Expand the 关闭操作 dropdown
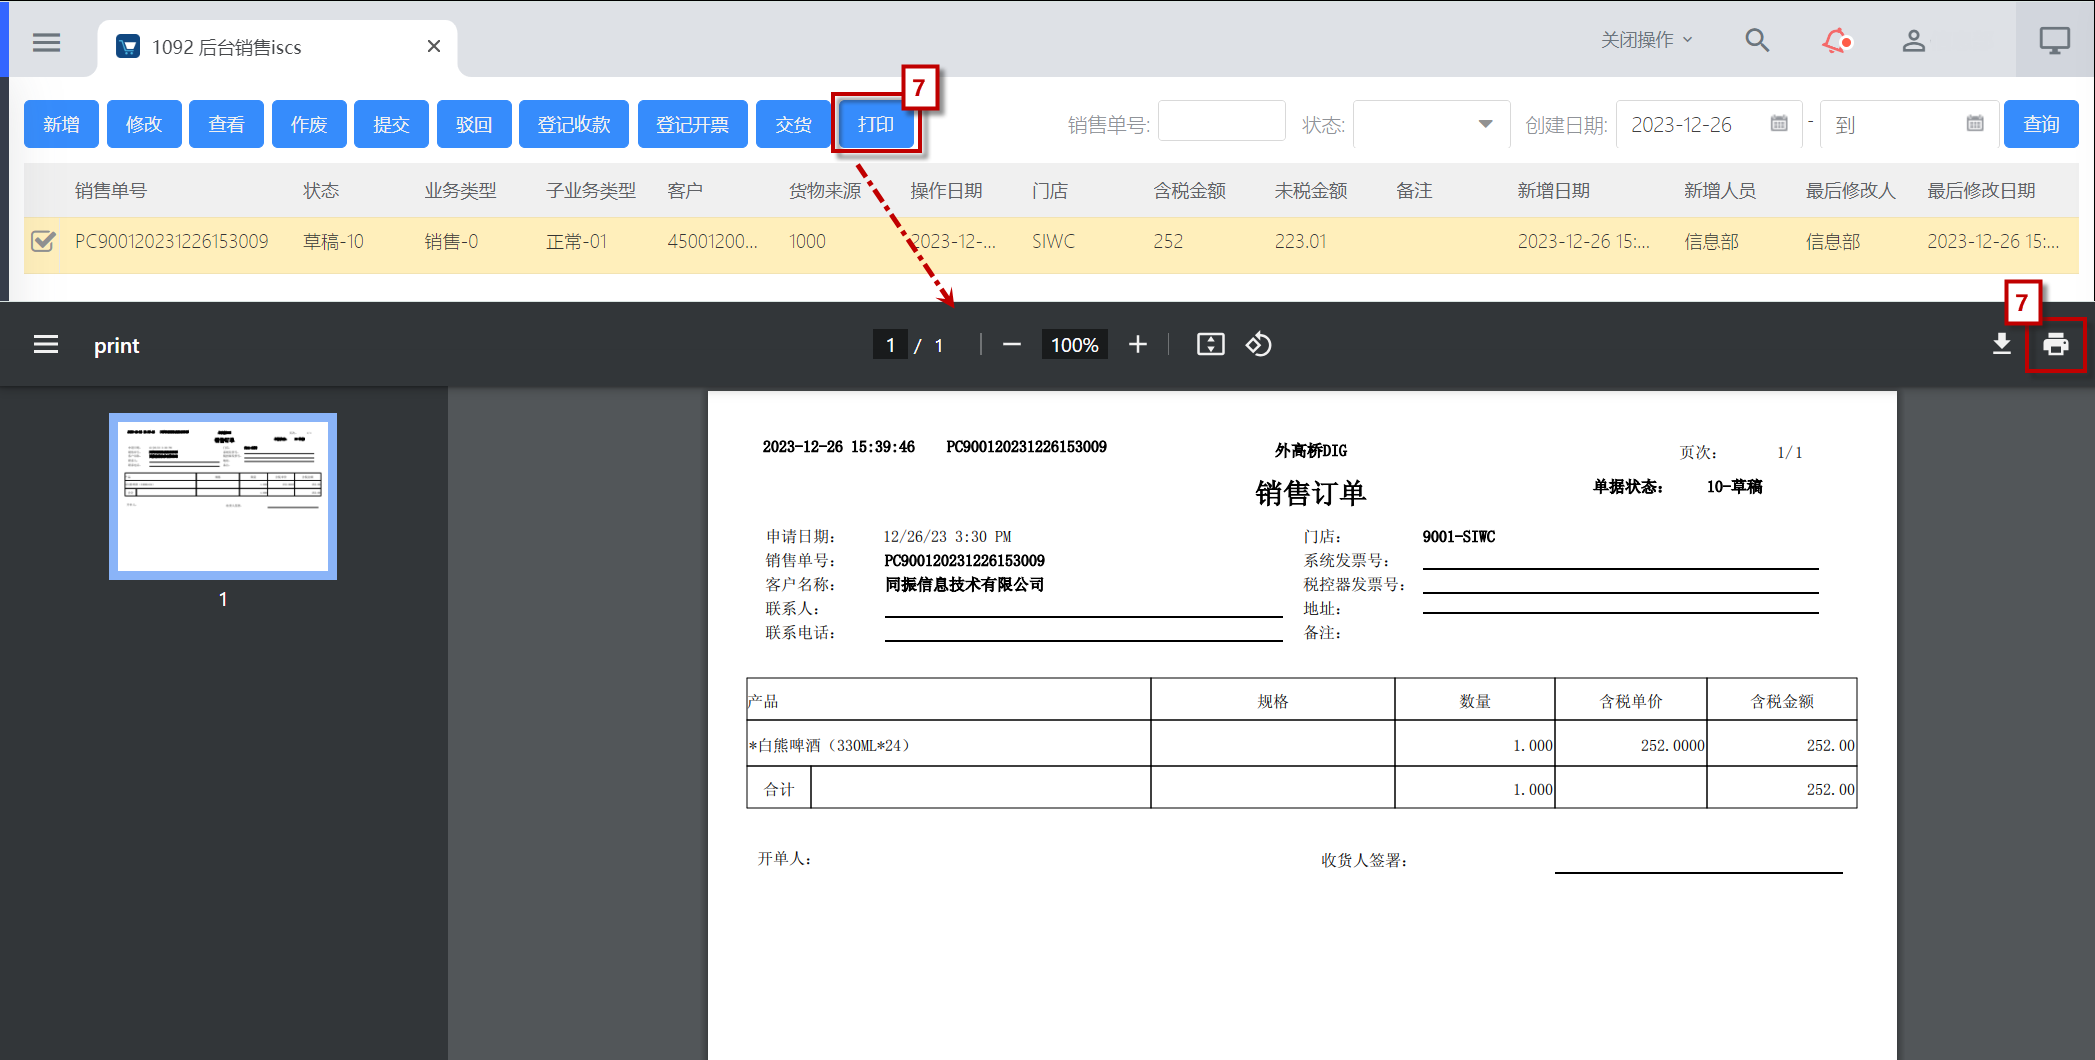Screen dimensions: 2095x1060 pyautogui.click(x=1646, y=40)
